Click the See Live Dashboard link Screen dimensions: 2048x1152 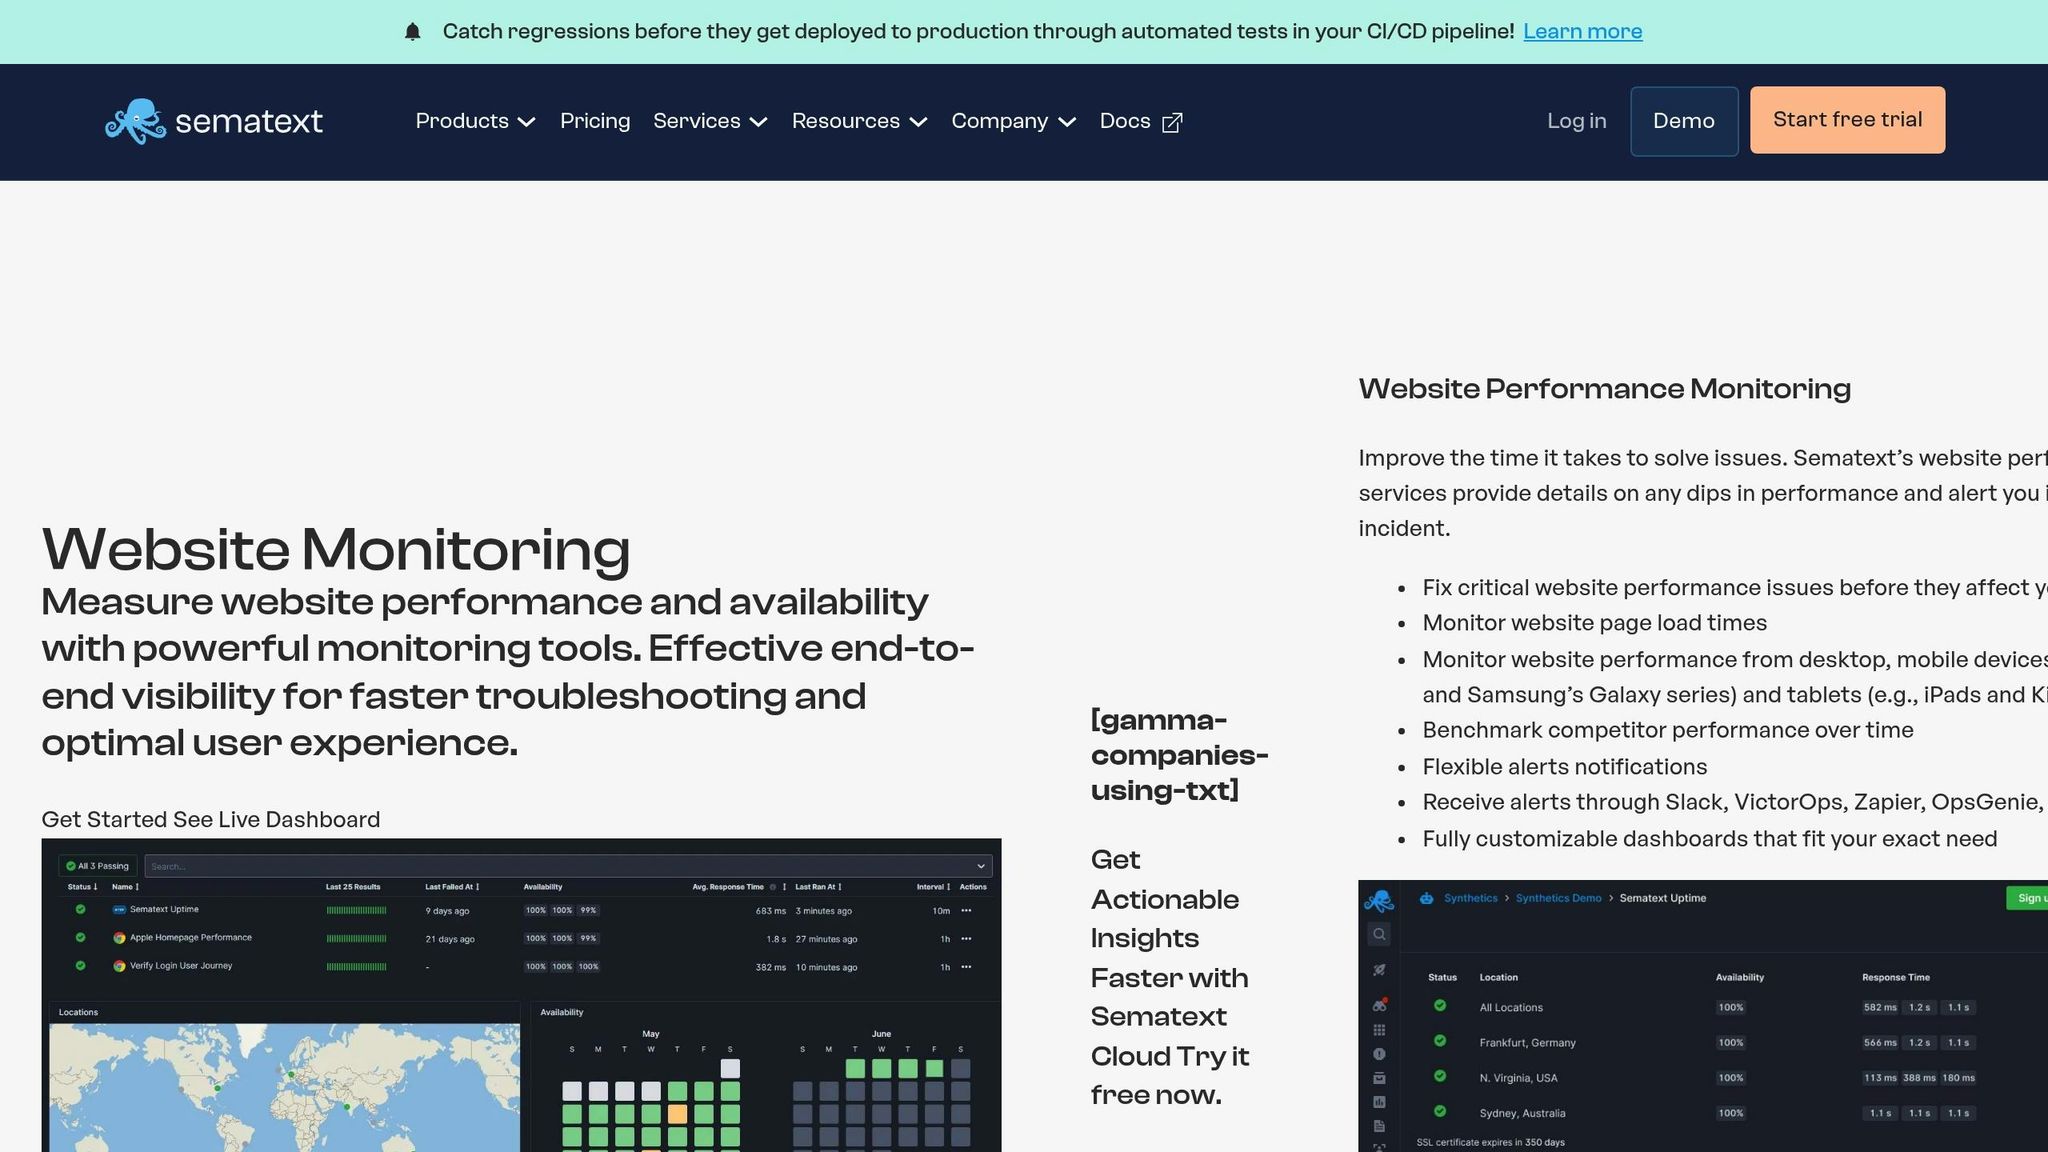tap(277, 820)
